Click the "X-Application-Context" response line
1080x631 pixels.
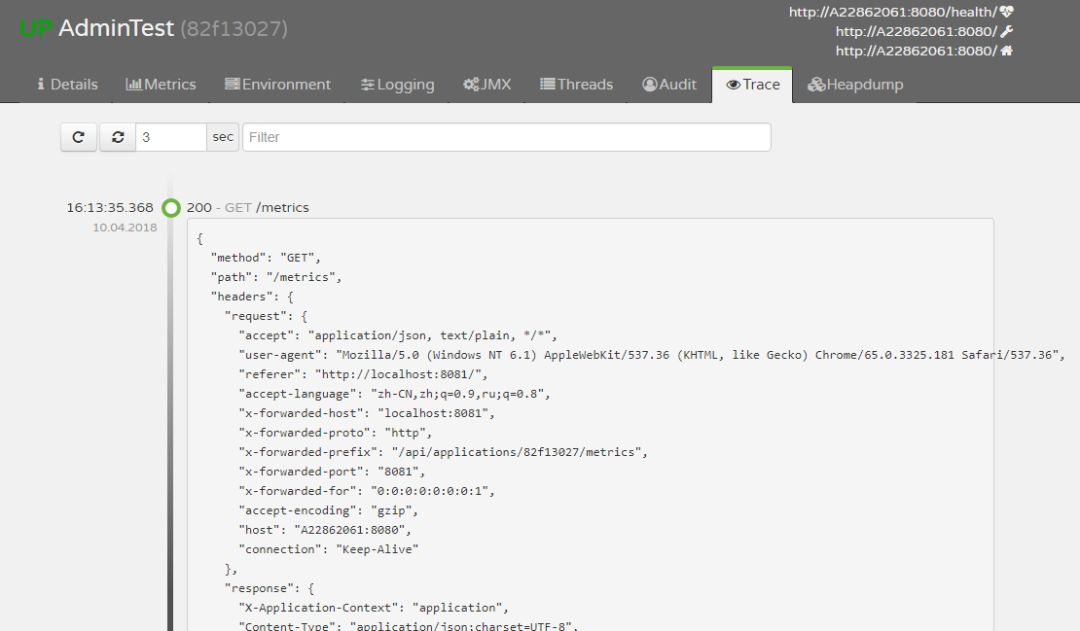373,608
